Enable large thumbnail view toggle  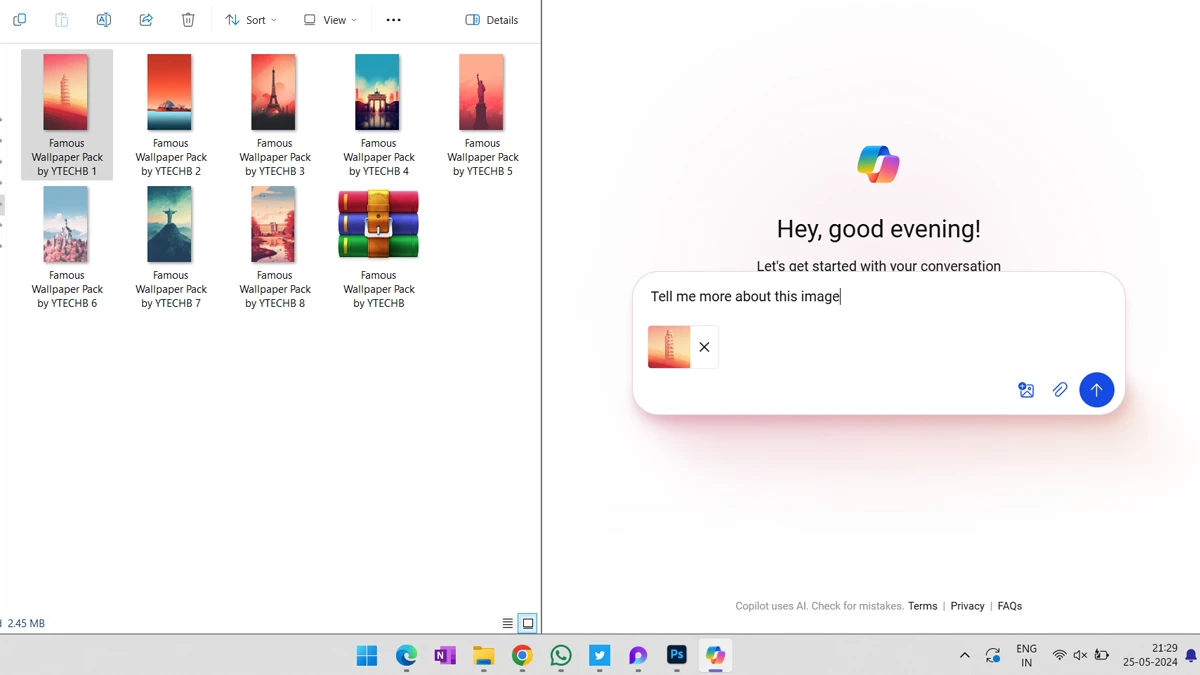pos(527,622)
